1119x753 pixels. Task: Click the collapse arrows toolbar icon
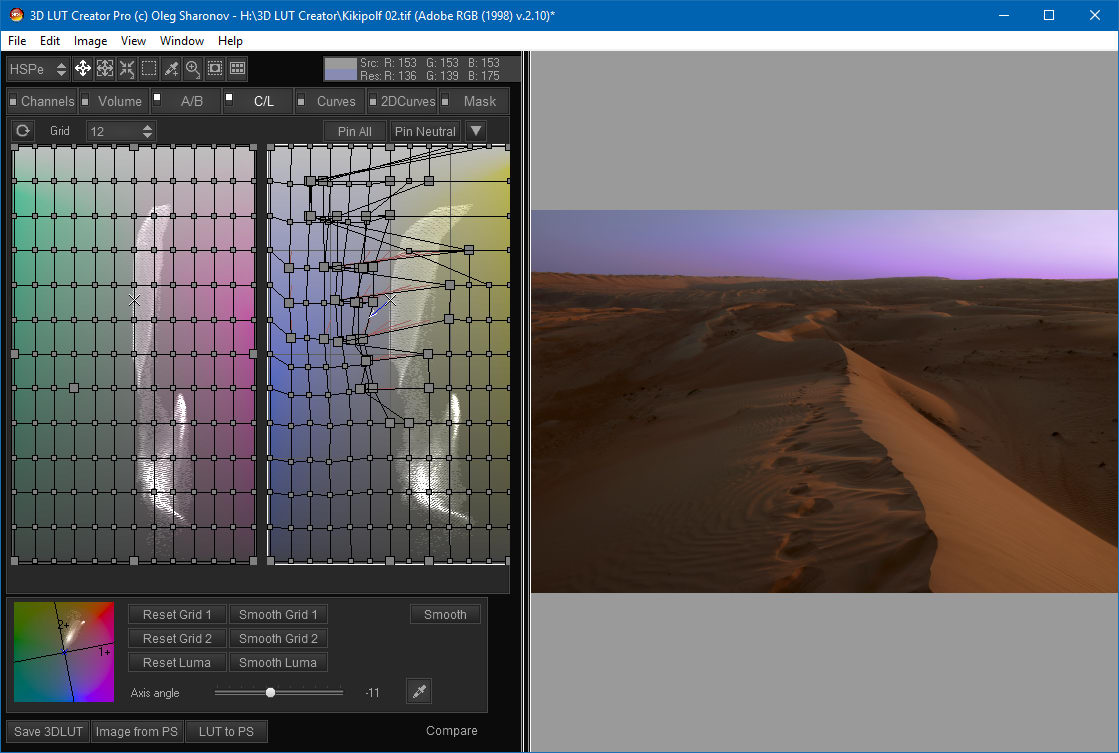[127, 69]
